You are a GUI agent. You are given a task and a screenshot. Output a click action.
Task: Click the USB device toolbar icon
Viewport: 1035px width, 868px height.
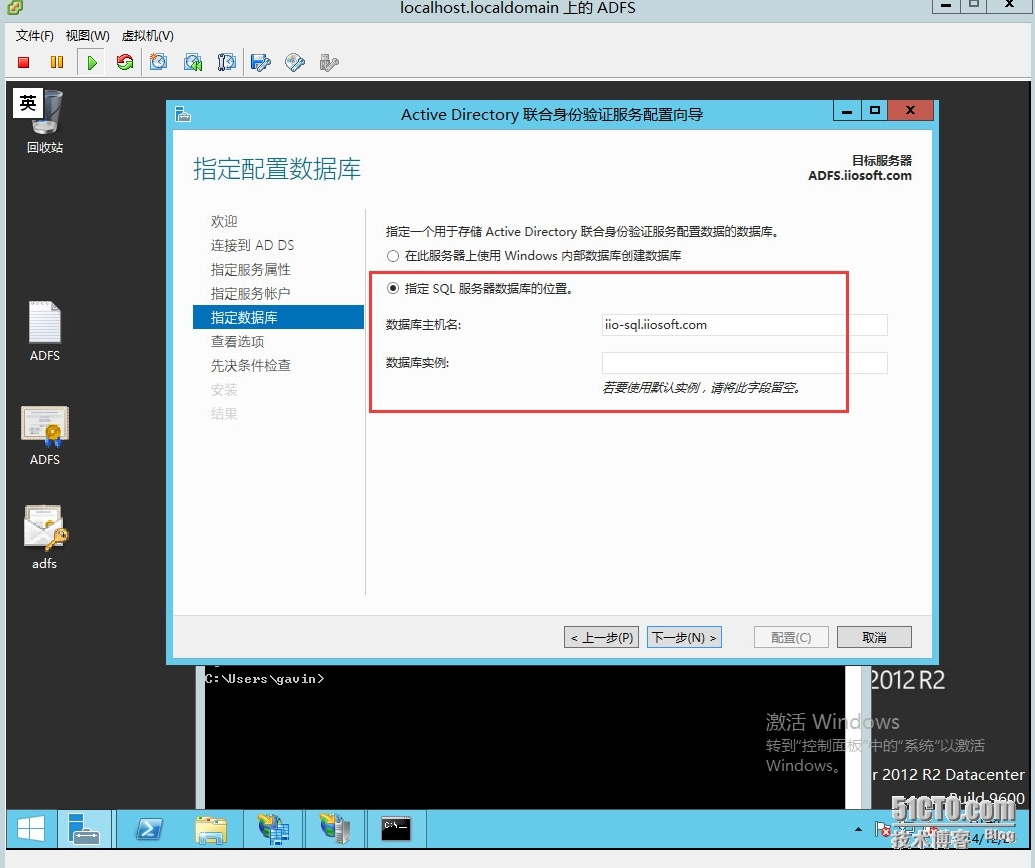point(329,63)
